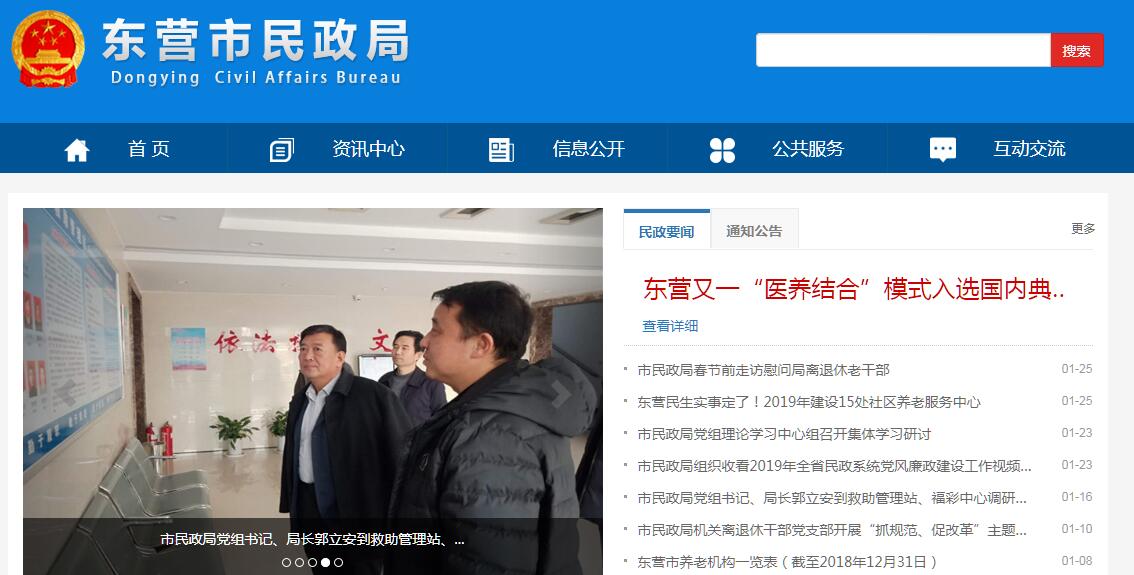Open headline 东营又一“医养结合”模式 article
Viewport: 1134px width, 575px height.
854,289
